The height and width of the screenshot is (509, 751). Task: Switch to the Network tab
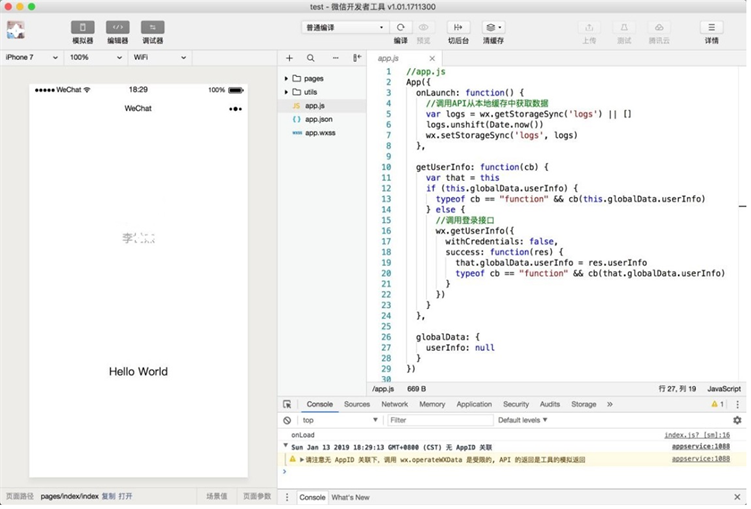(394, 404)
